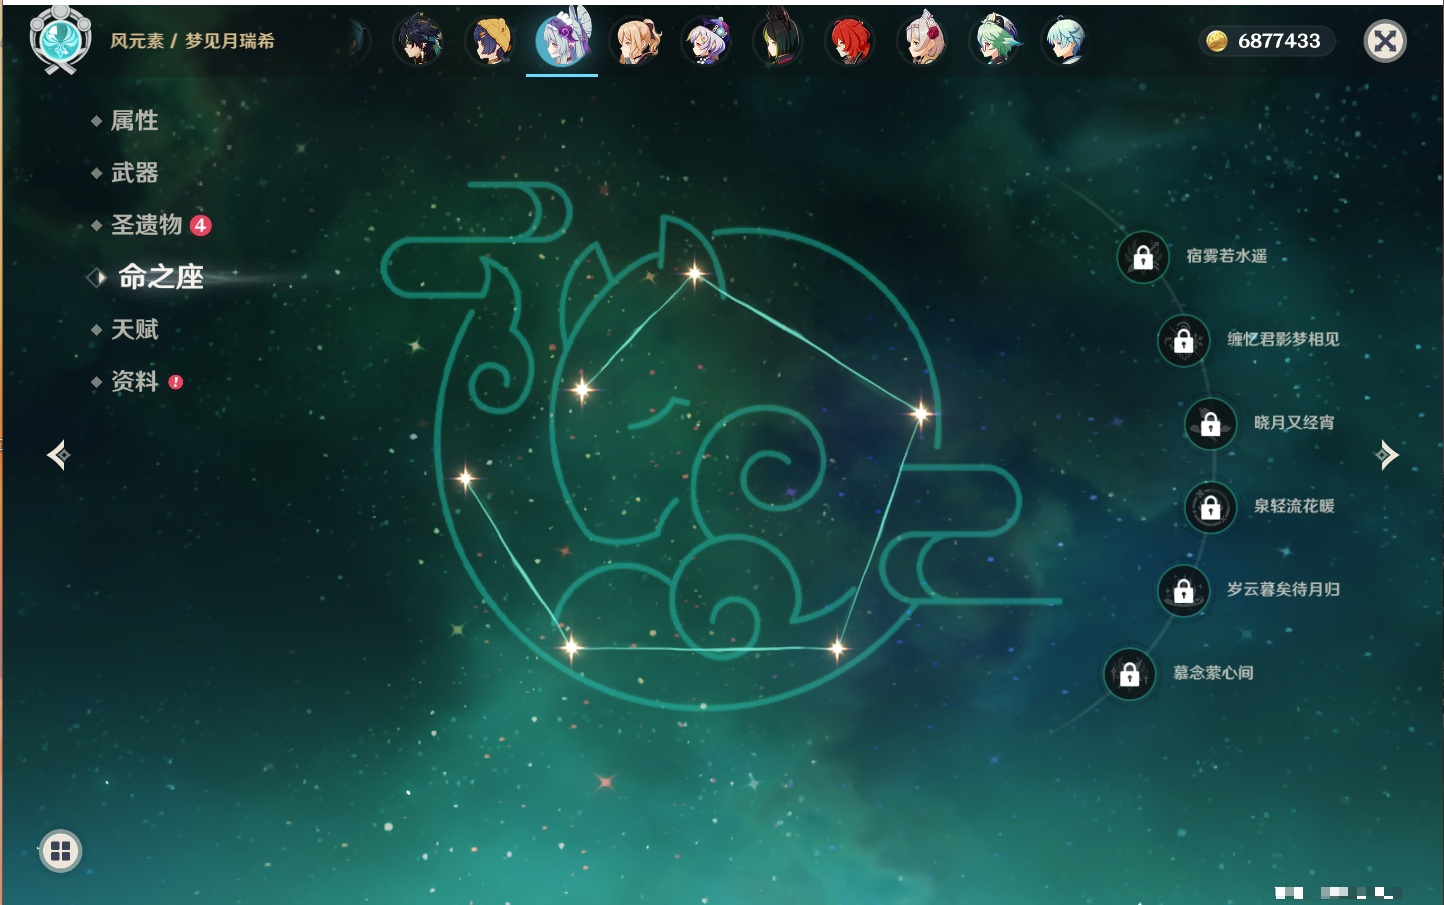The width and height of the screenshot is (1444, 905).
Task: Go to next character with right arrow
Action: (1387, 455)
